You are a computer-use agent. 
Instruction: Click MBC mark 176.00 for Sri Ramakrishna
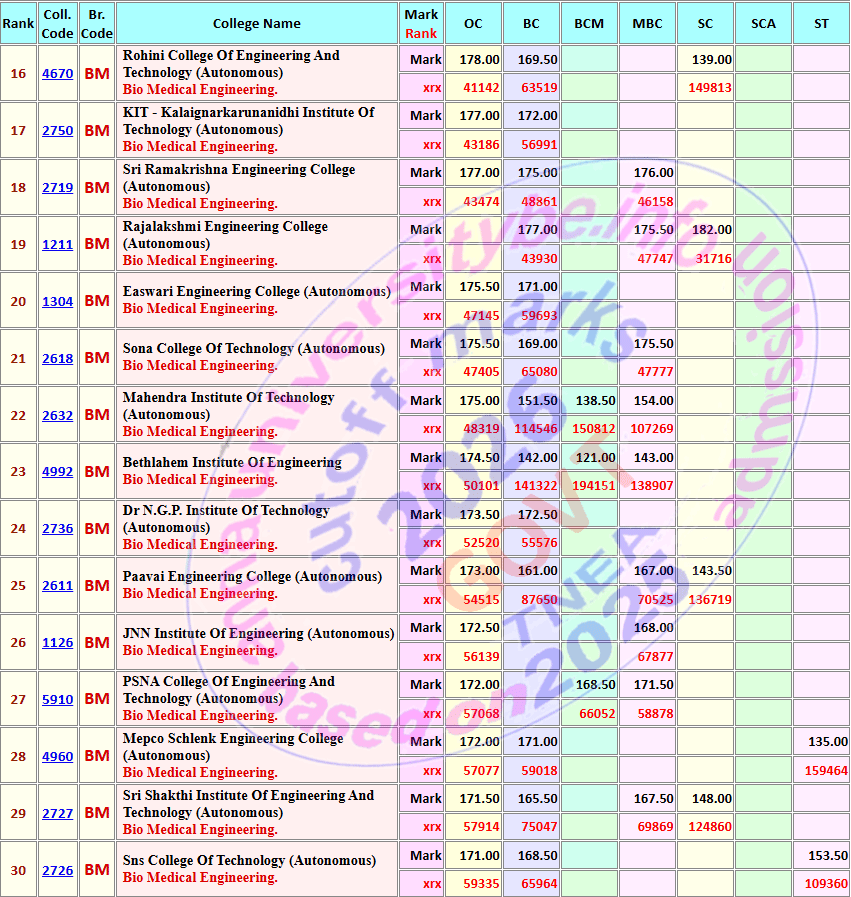[x=653, y=173]
